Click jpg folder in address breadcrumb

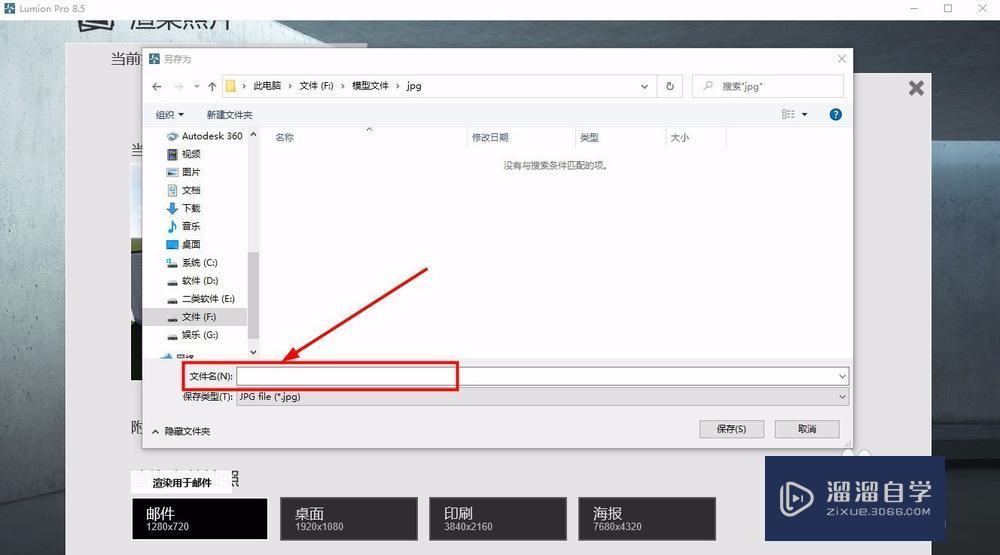pos(414,85)
